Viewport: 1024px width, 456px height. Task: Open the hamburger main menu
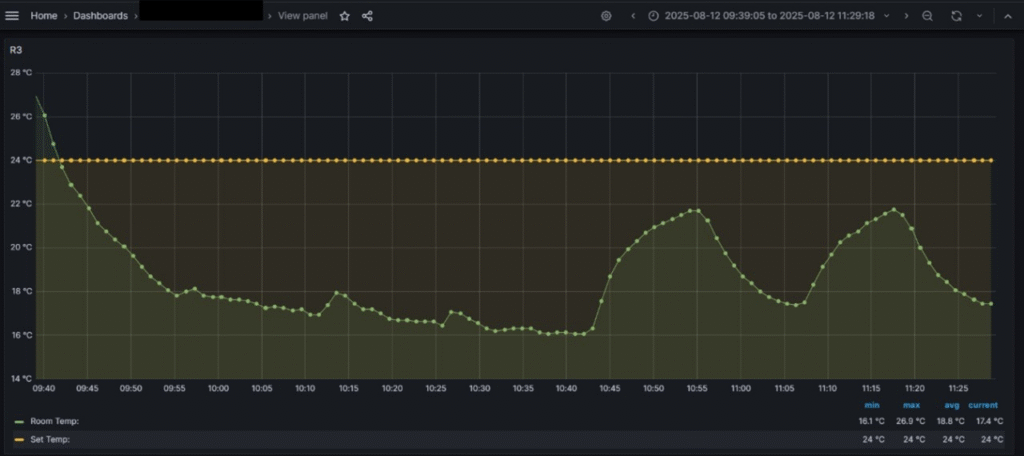pos(12,16)
